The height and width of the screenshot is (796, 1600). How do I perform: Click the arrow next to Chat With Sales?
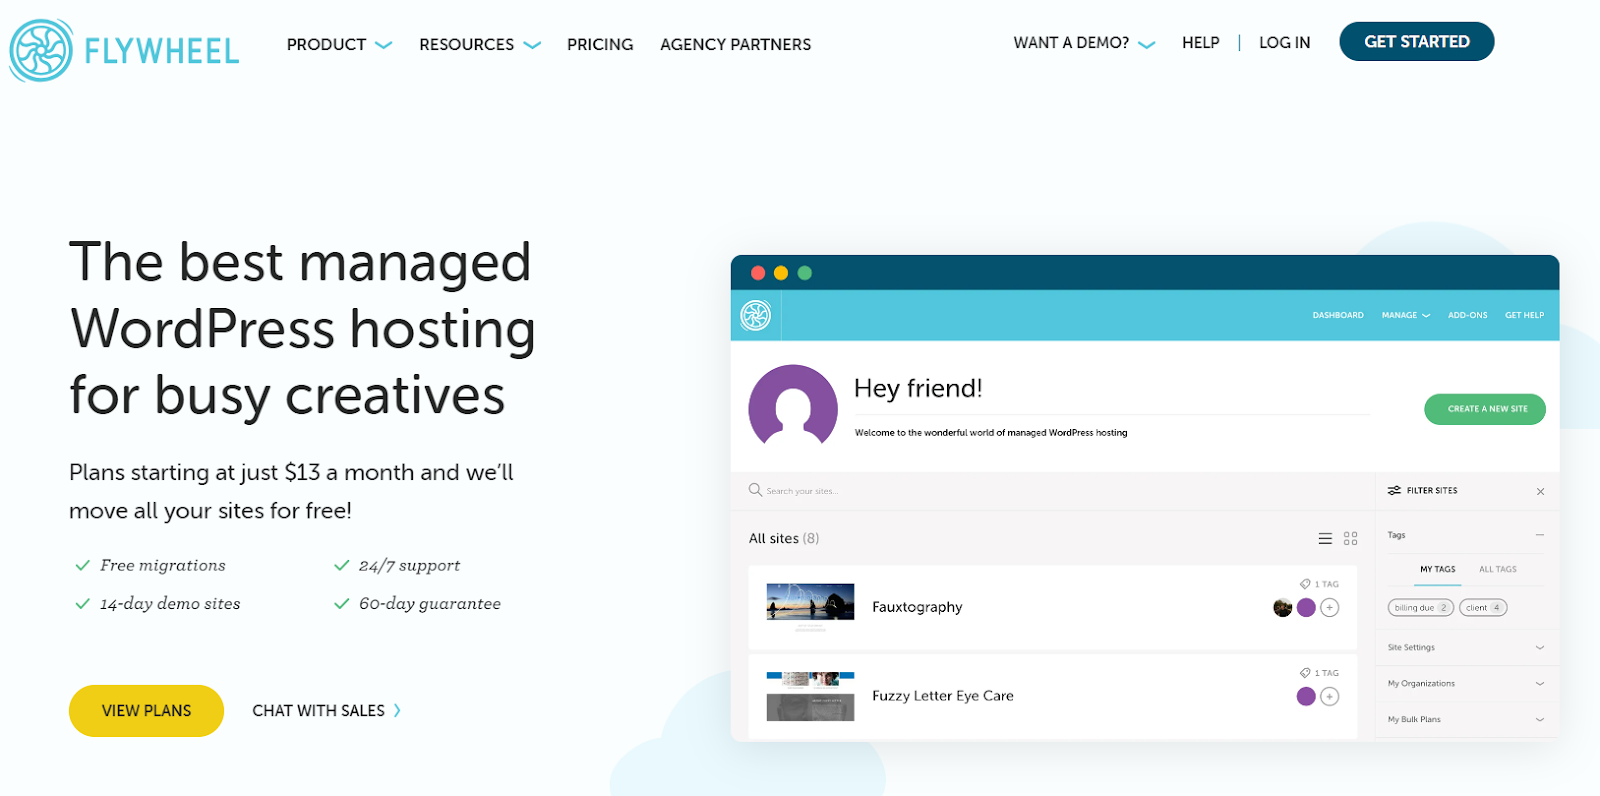tap(397, 710)
